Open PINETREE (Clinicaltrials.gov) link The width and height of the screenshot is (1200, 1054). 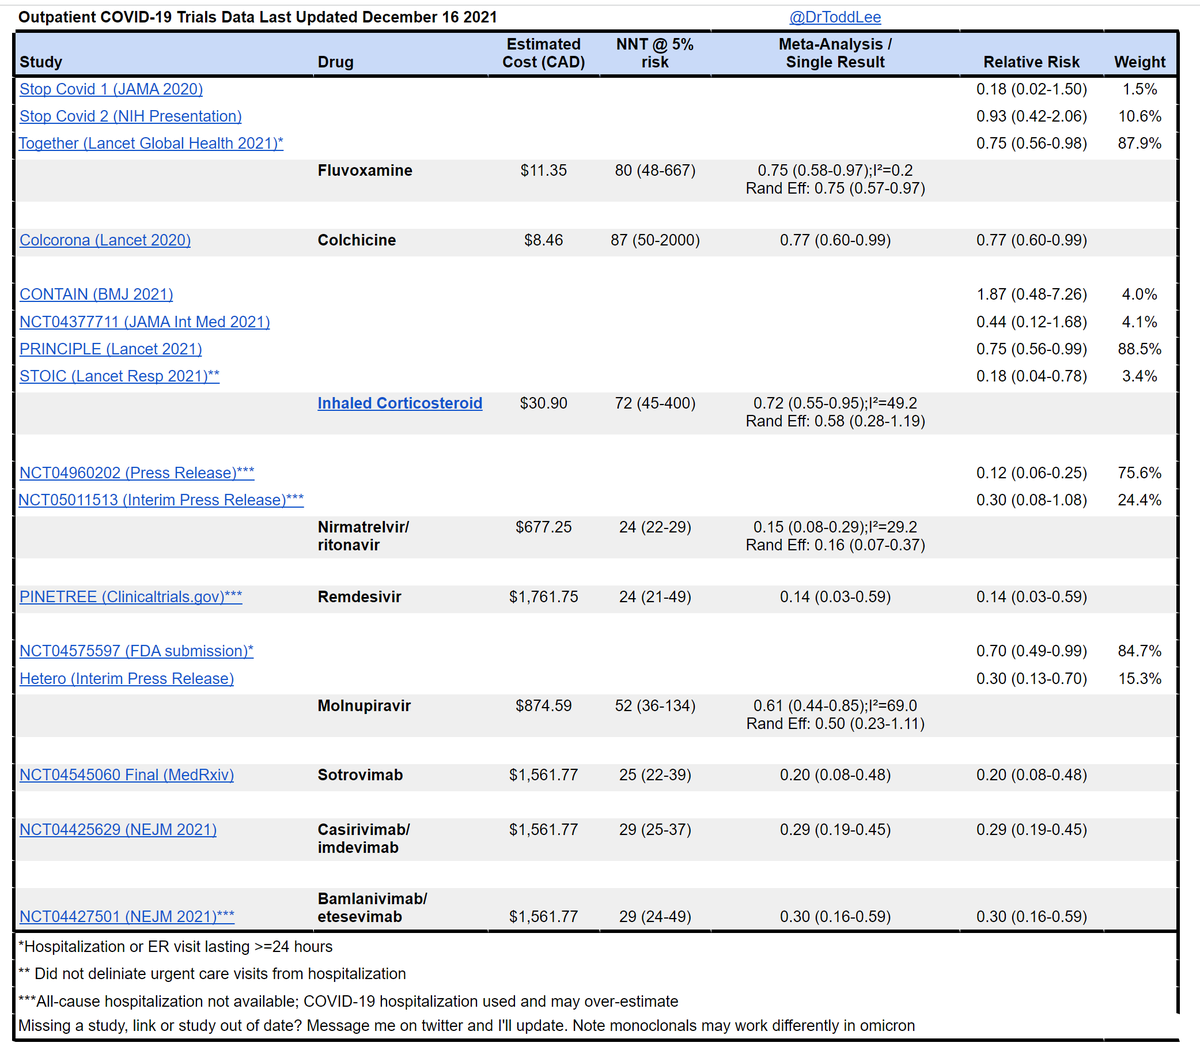[130, 597]
